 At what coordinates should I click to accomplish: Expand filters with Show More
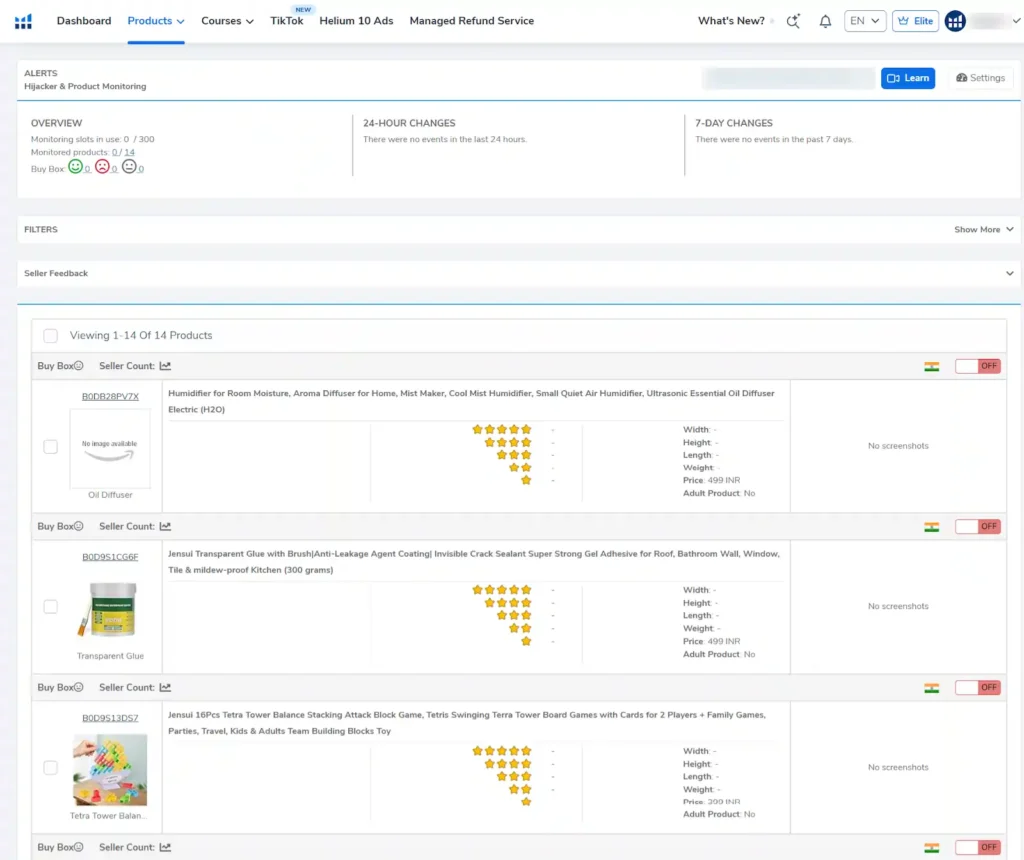983,230
